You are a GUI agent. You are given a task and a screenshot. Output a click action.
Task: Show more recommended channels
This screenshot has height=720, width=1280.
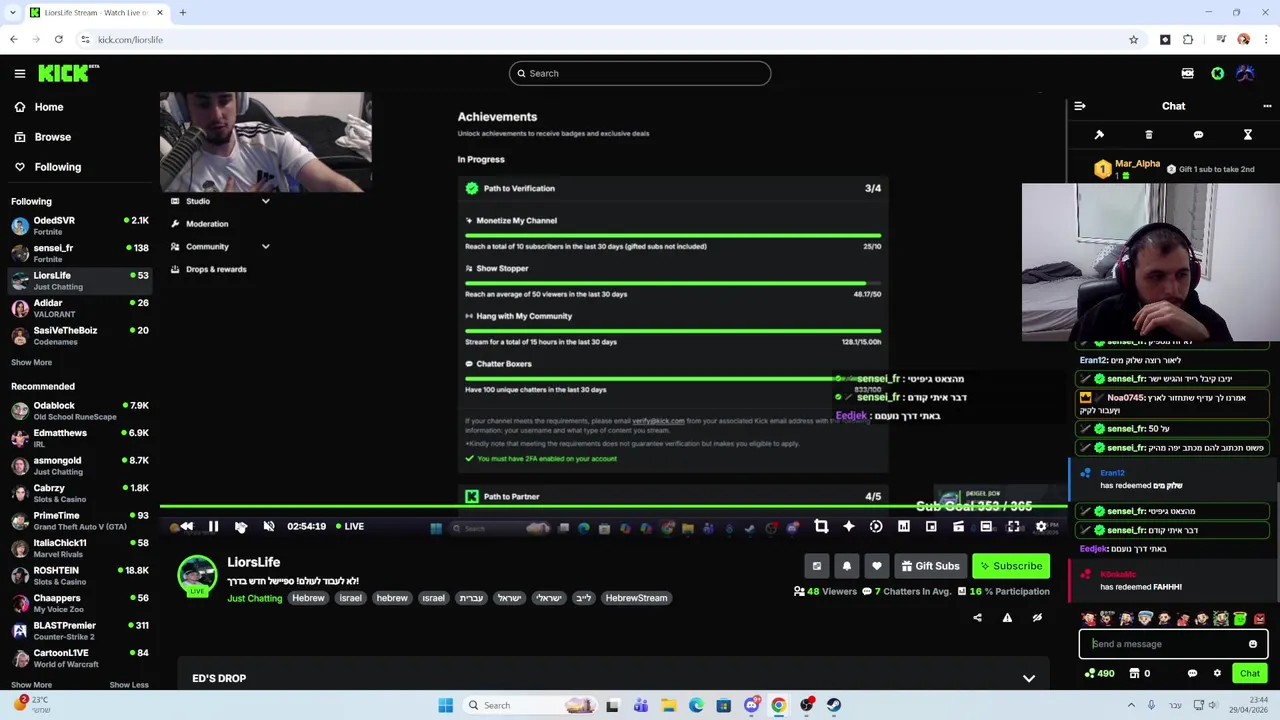click(31, 685)
